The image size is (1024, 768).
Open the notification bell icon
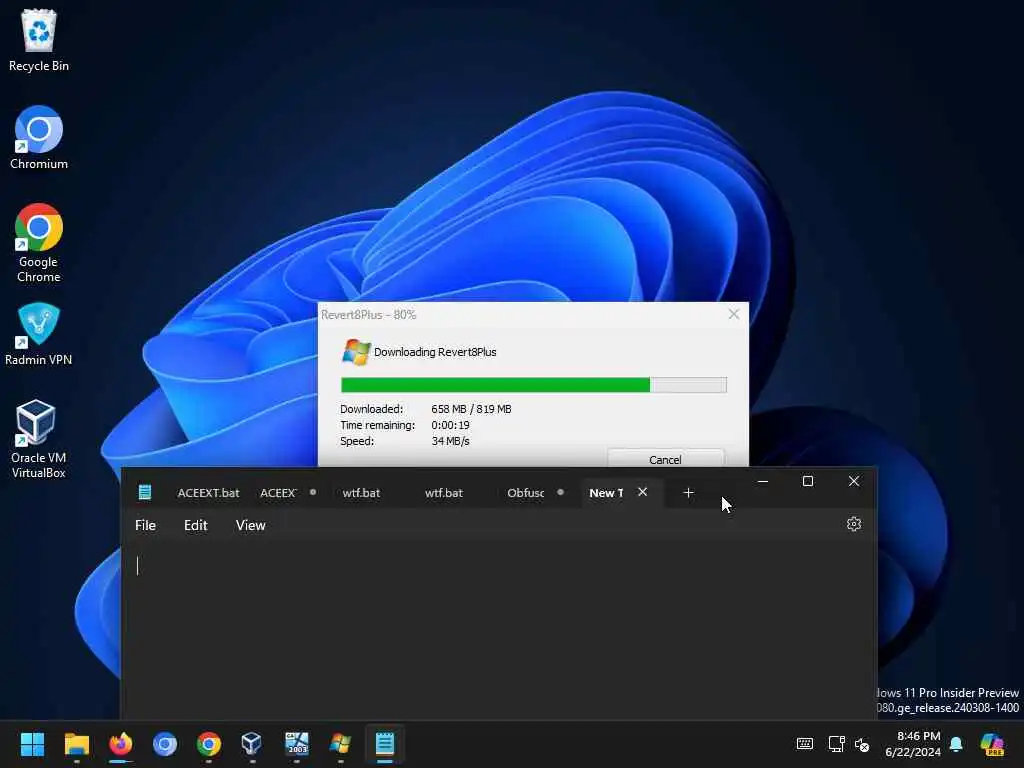[956, 744]
